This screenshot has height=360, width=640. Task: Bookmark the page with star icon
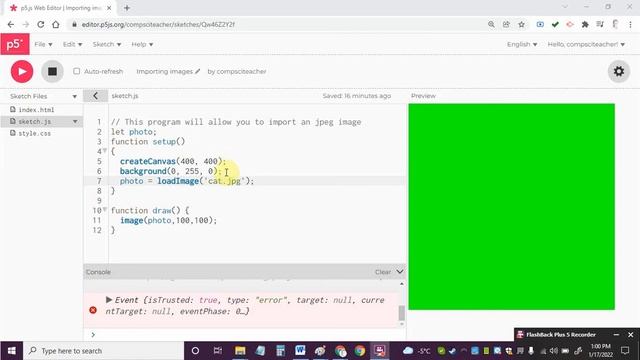pos(521,24)
